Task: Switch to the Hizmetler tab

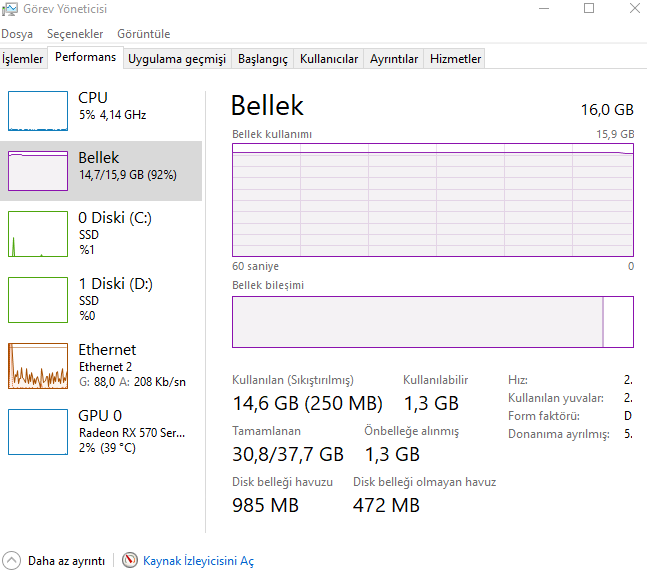Action: 456,59
